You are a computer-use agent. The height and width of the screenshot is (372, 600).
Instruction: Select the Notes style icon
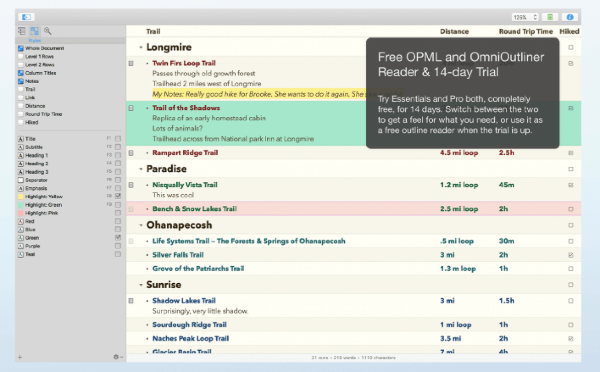pyautogui.click(x=21, y=81)
